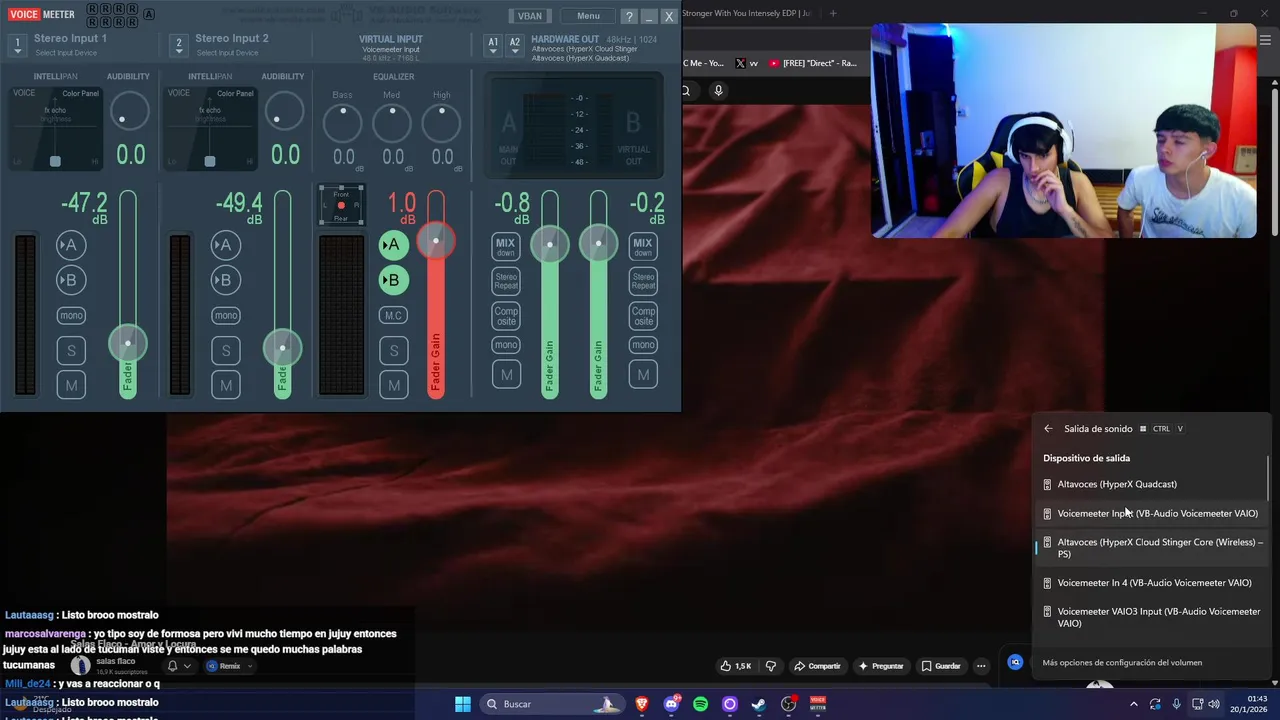Enable mono on output B
The width and height of the screenshot is (1280, 720).
click(x=643, y=345)
